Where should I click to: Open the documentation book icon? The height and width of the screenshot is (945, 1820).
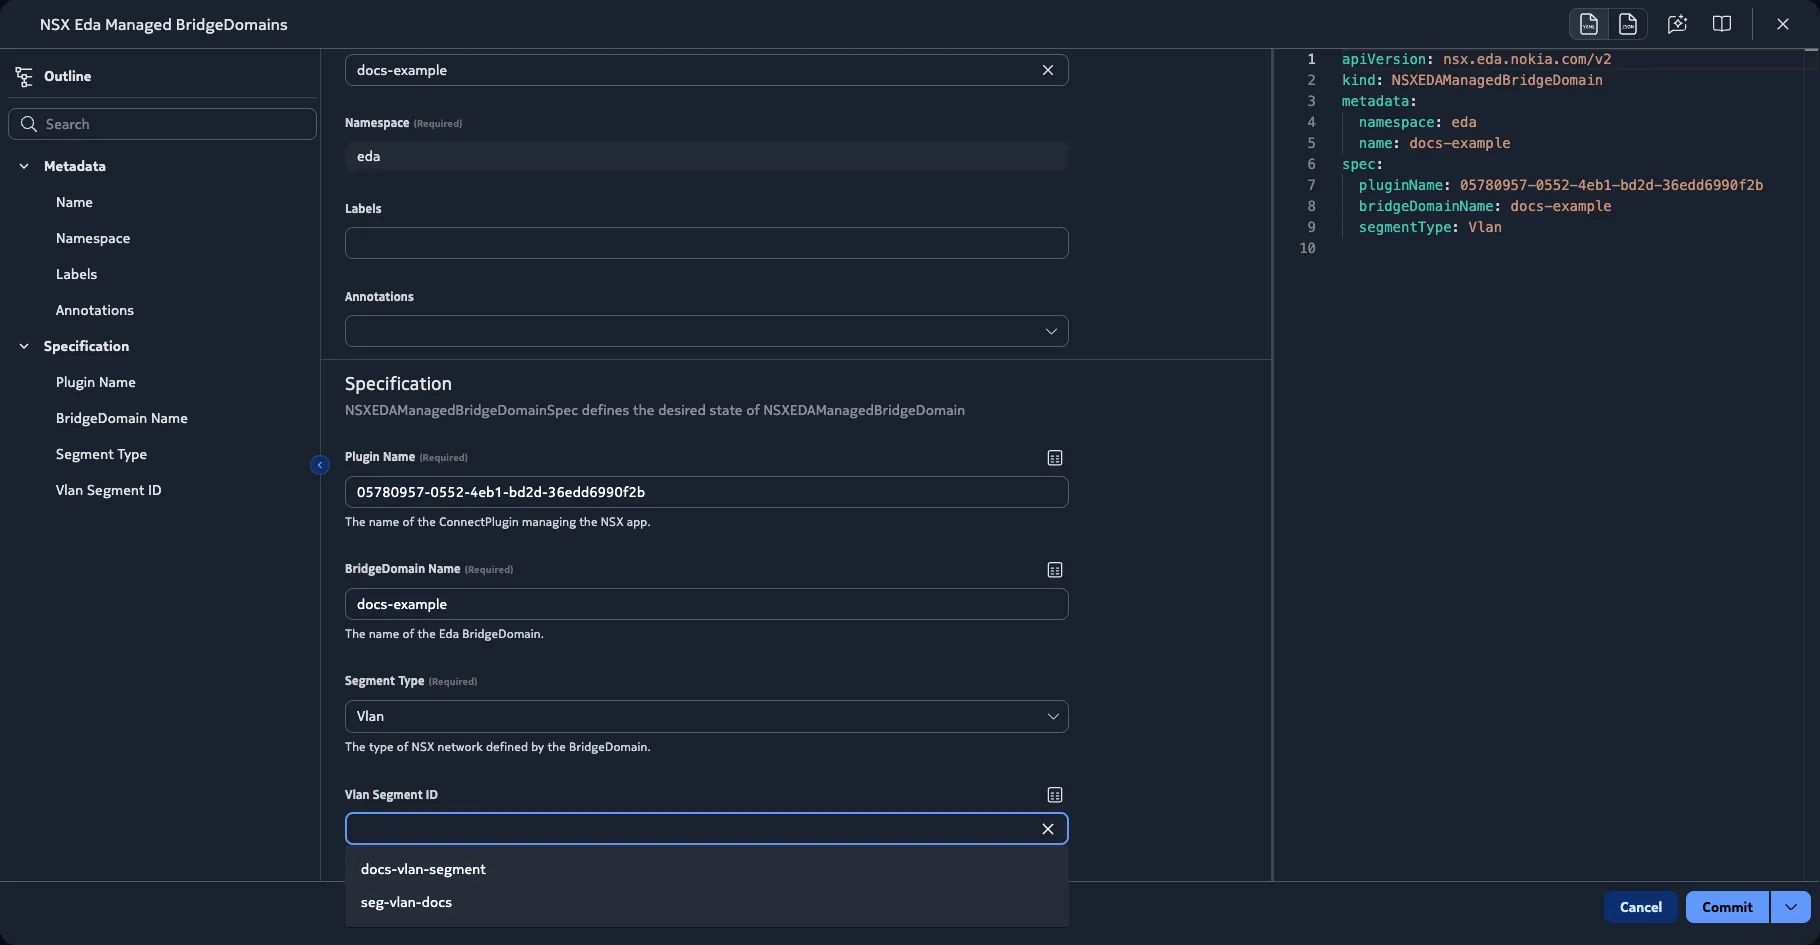point(1722,24)
